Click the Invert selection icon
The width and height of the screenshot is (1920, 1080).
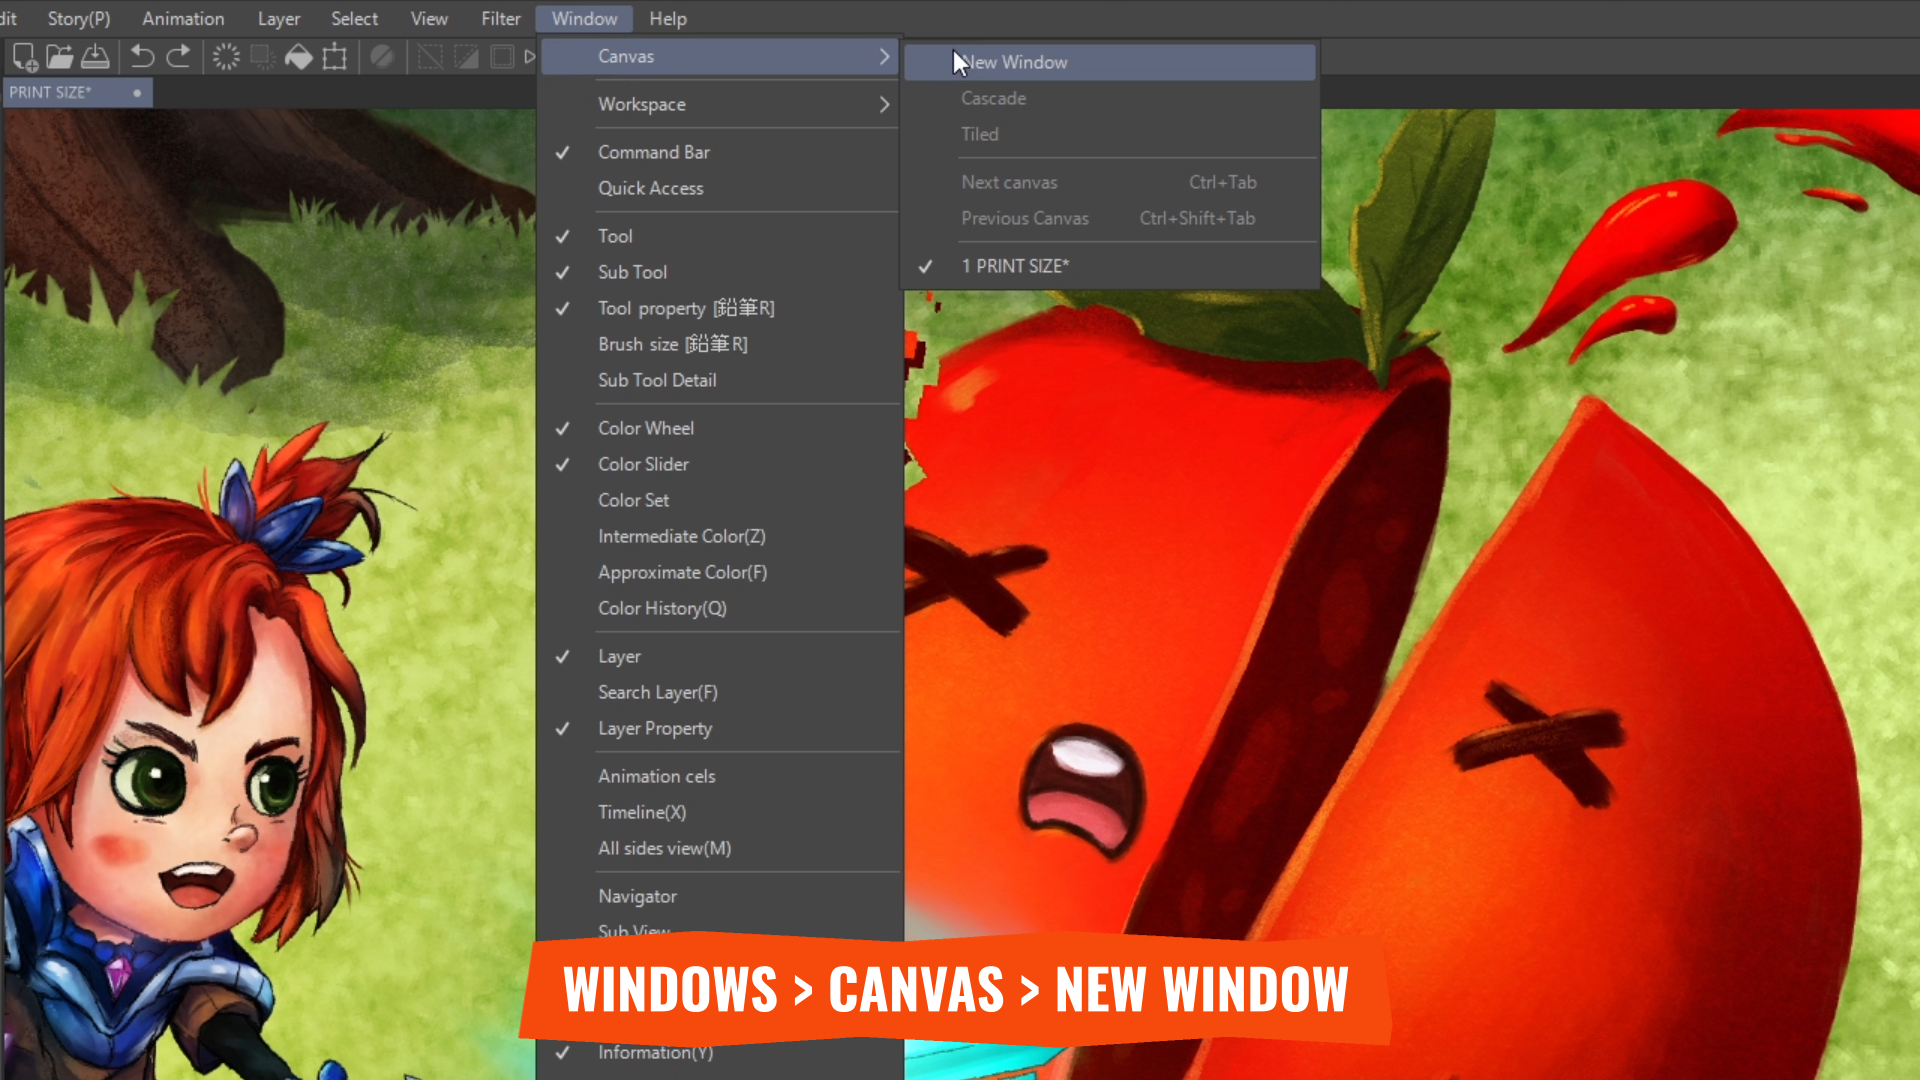point(466,57)
